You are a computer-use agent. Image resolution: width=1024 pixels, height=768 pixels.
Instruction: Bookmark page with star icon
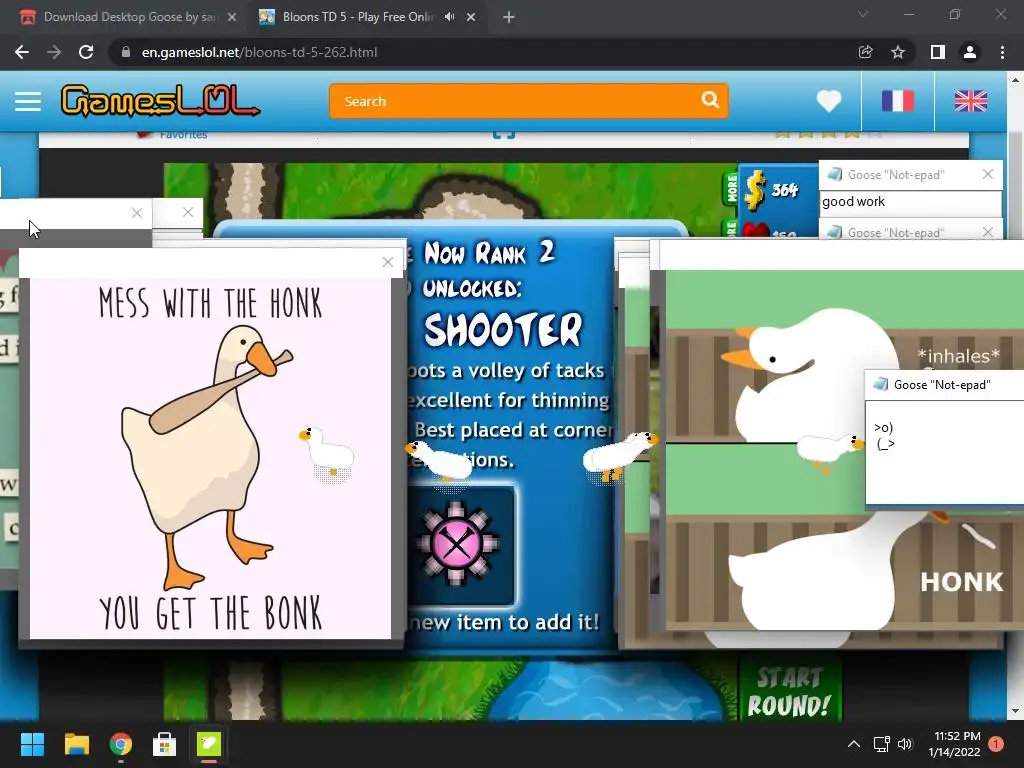point(898,52)
